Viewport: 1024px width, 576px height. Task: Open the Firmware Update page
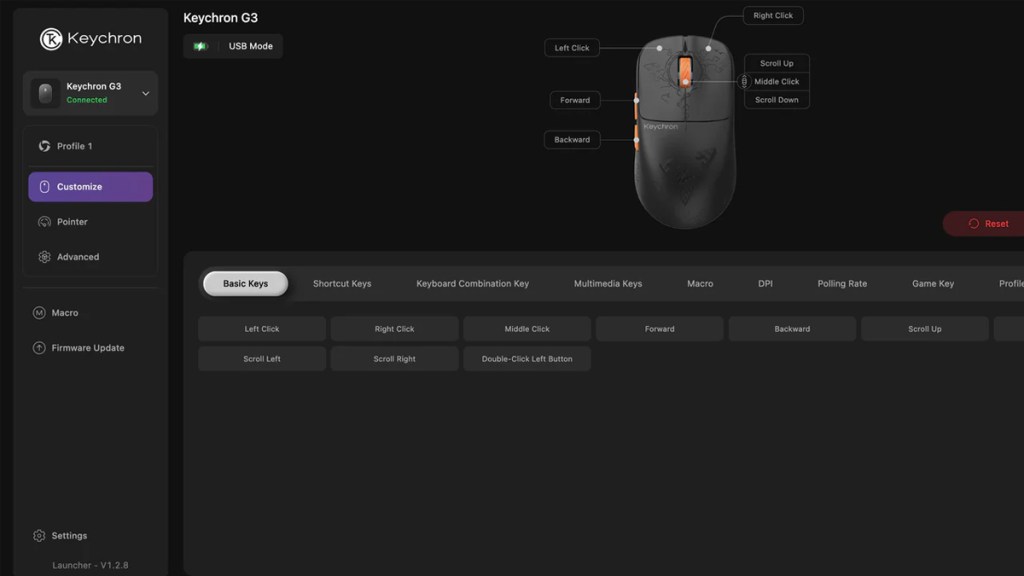tap(88, 348)
